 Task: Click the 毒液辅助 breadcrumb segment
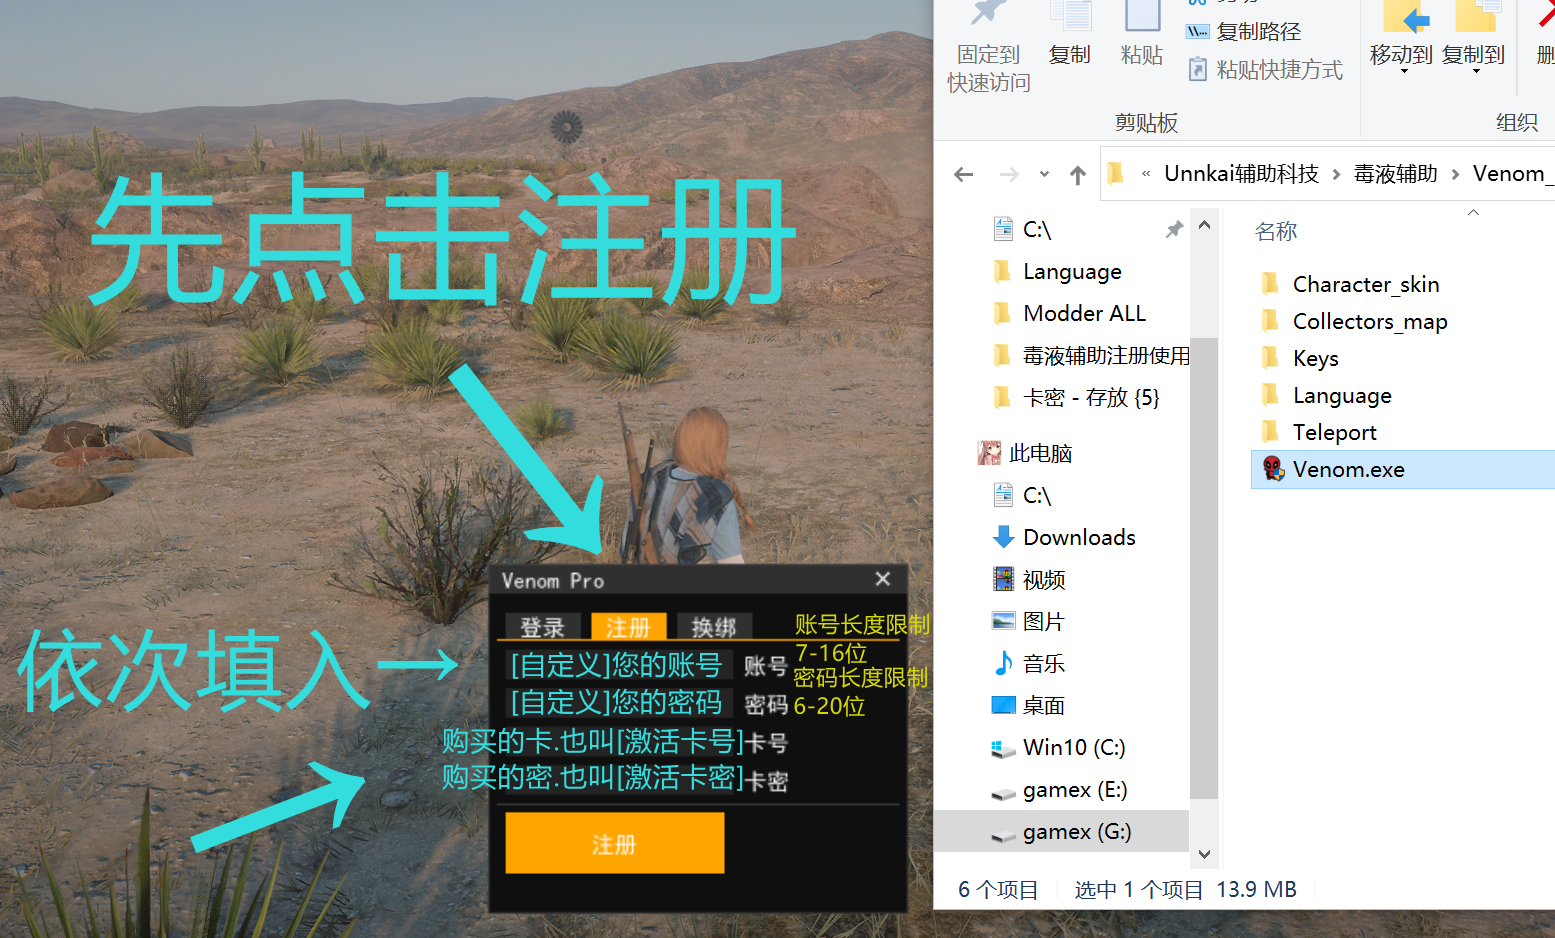1395,174
